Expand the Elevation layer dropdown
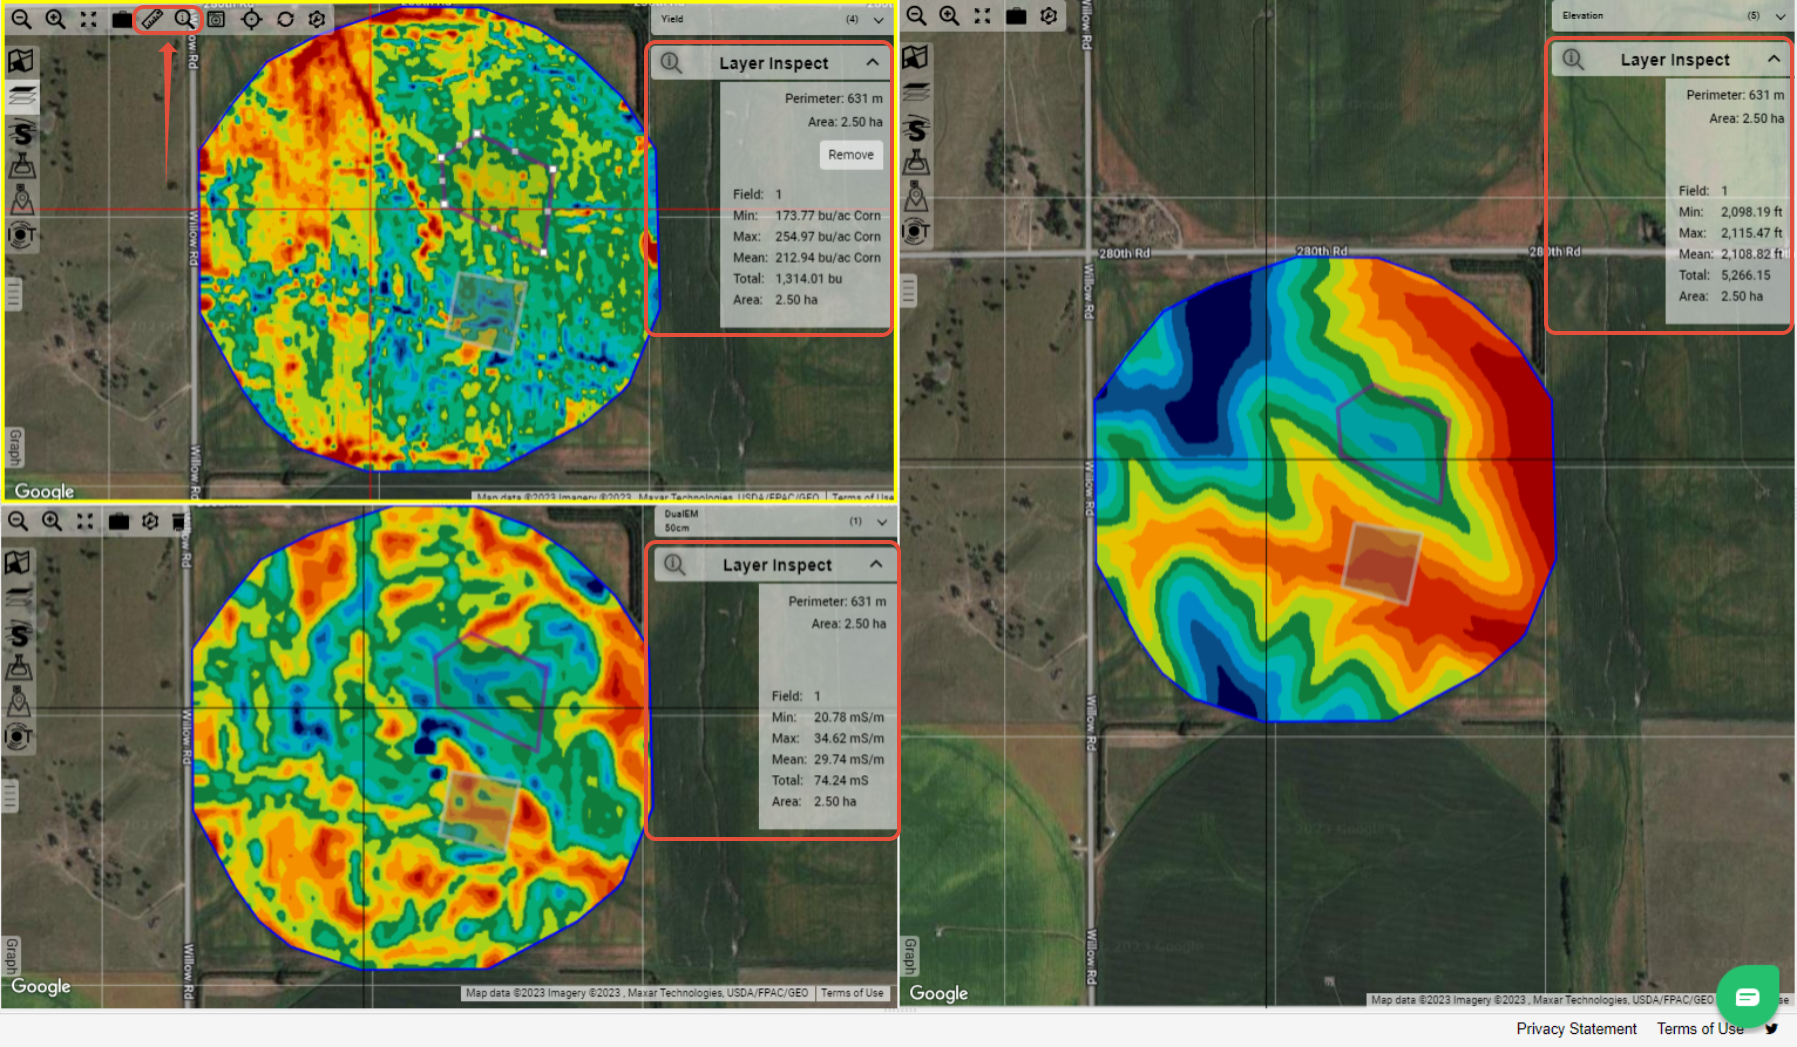The height and width of the screenshot is (1047, 1797). [1780, 16]
